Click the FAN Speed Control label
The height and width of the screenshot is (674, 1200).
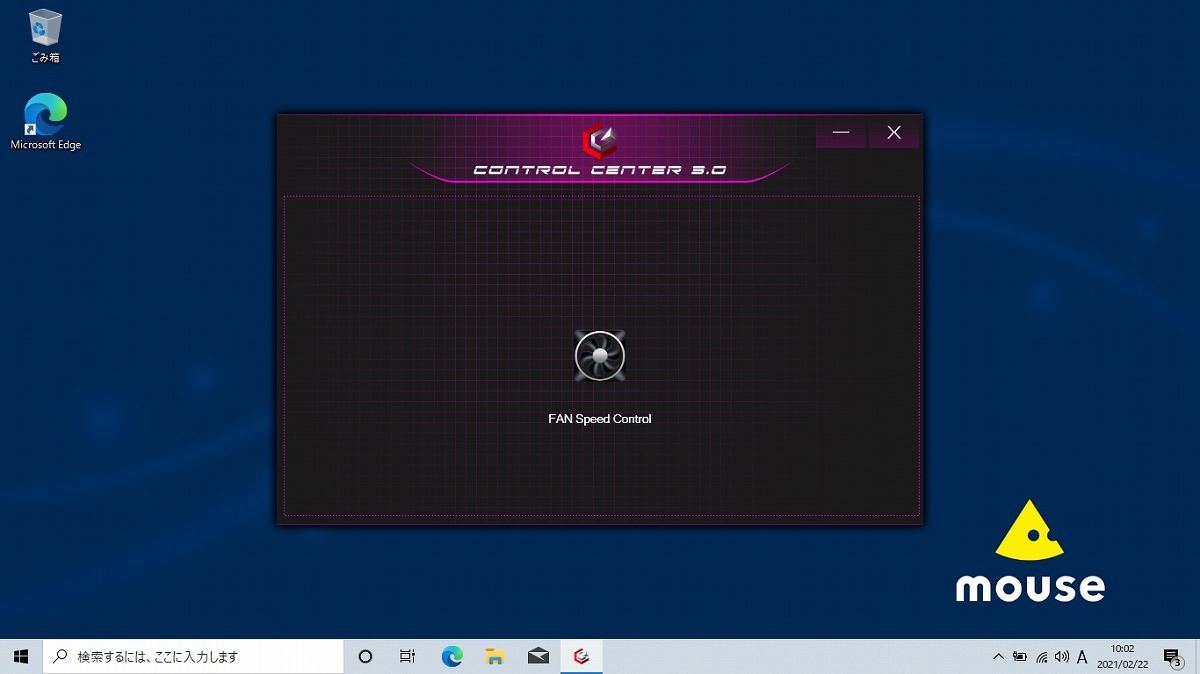click(600, 419)
